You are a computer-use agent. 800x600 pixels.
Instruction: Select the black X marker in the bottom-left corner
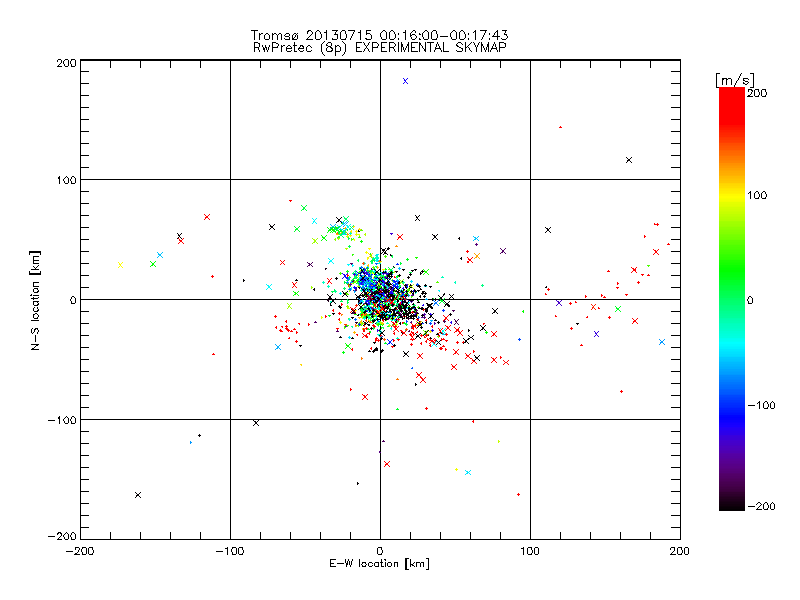138,495
